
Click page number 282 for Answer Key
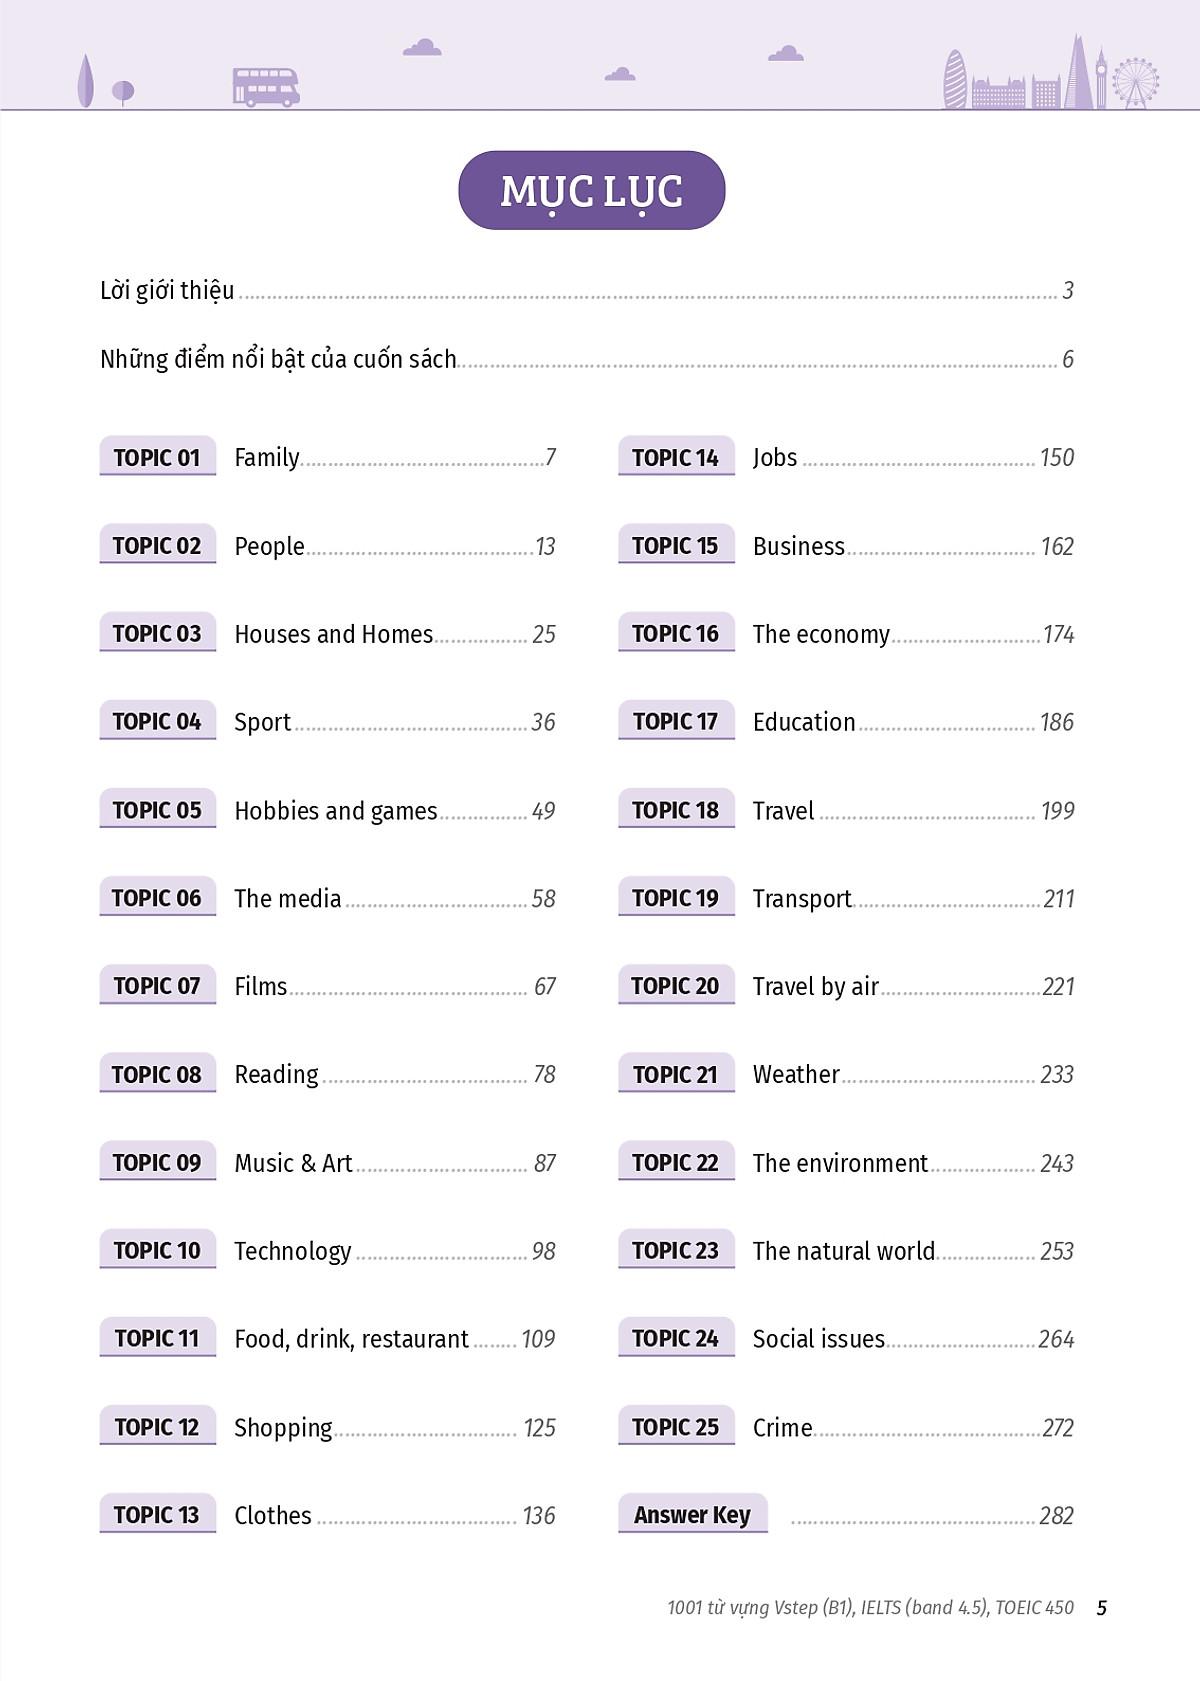pos(1056,1515)
